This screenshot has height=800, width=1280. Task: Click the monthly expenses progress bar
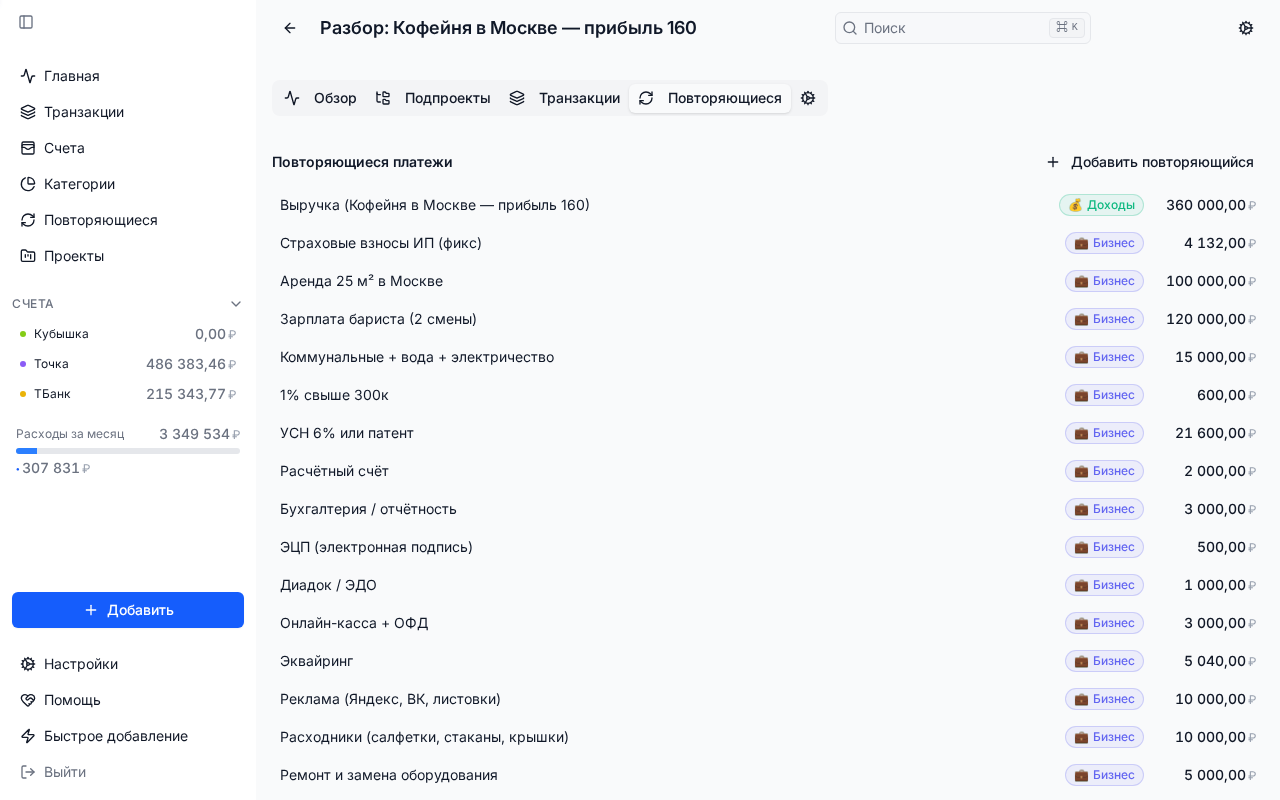tap(128, 451)
